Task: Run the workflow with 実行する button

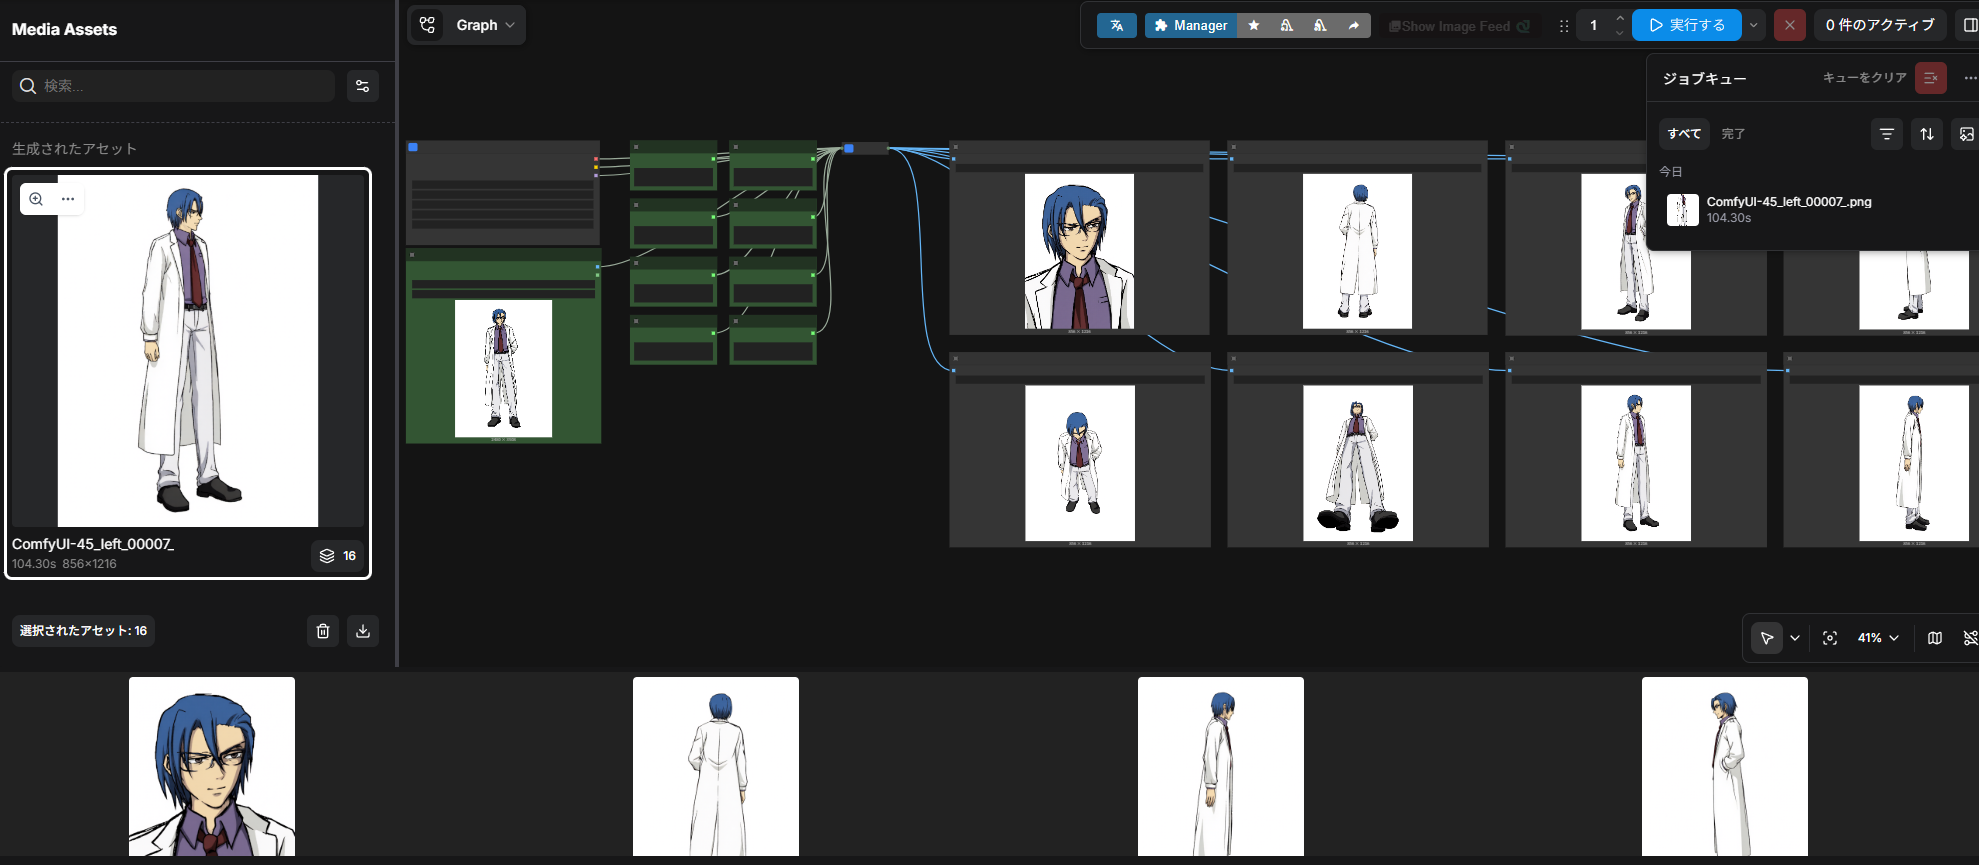Action: (1687, 25)
